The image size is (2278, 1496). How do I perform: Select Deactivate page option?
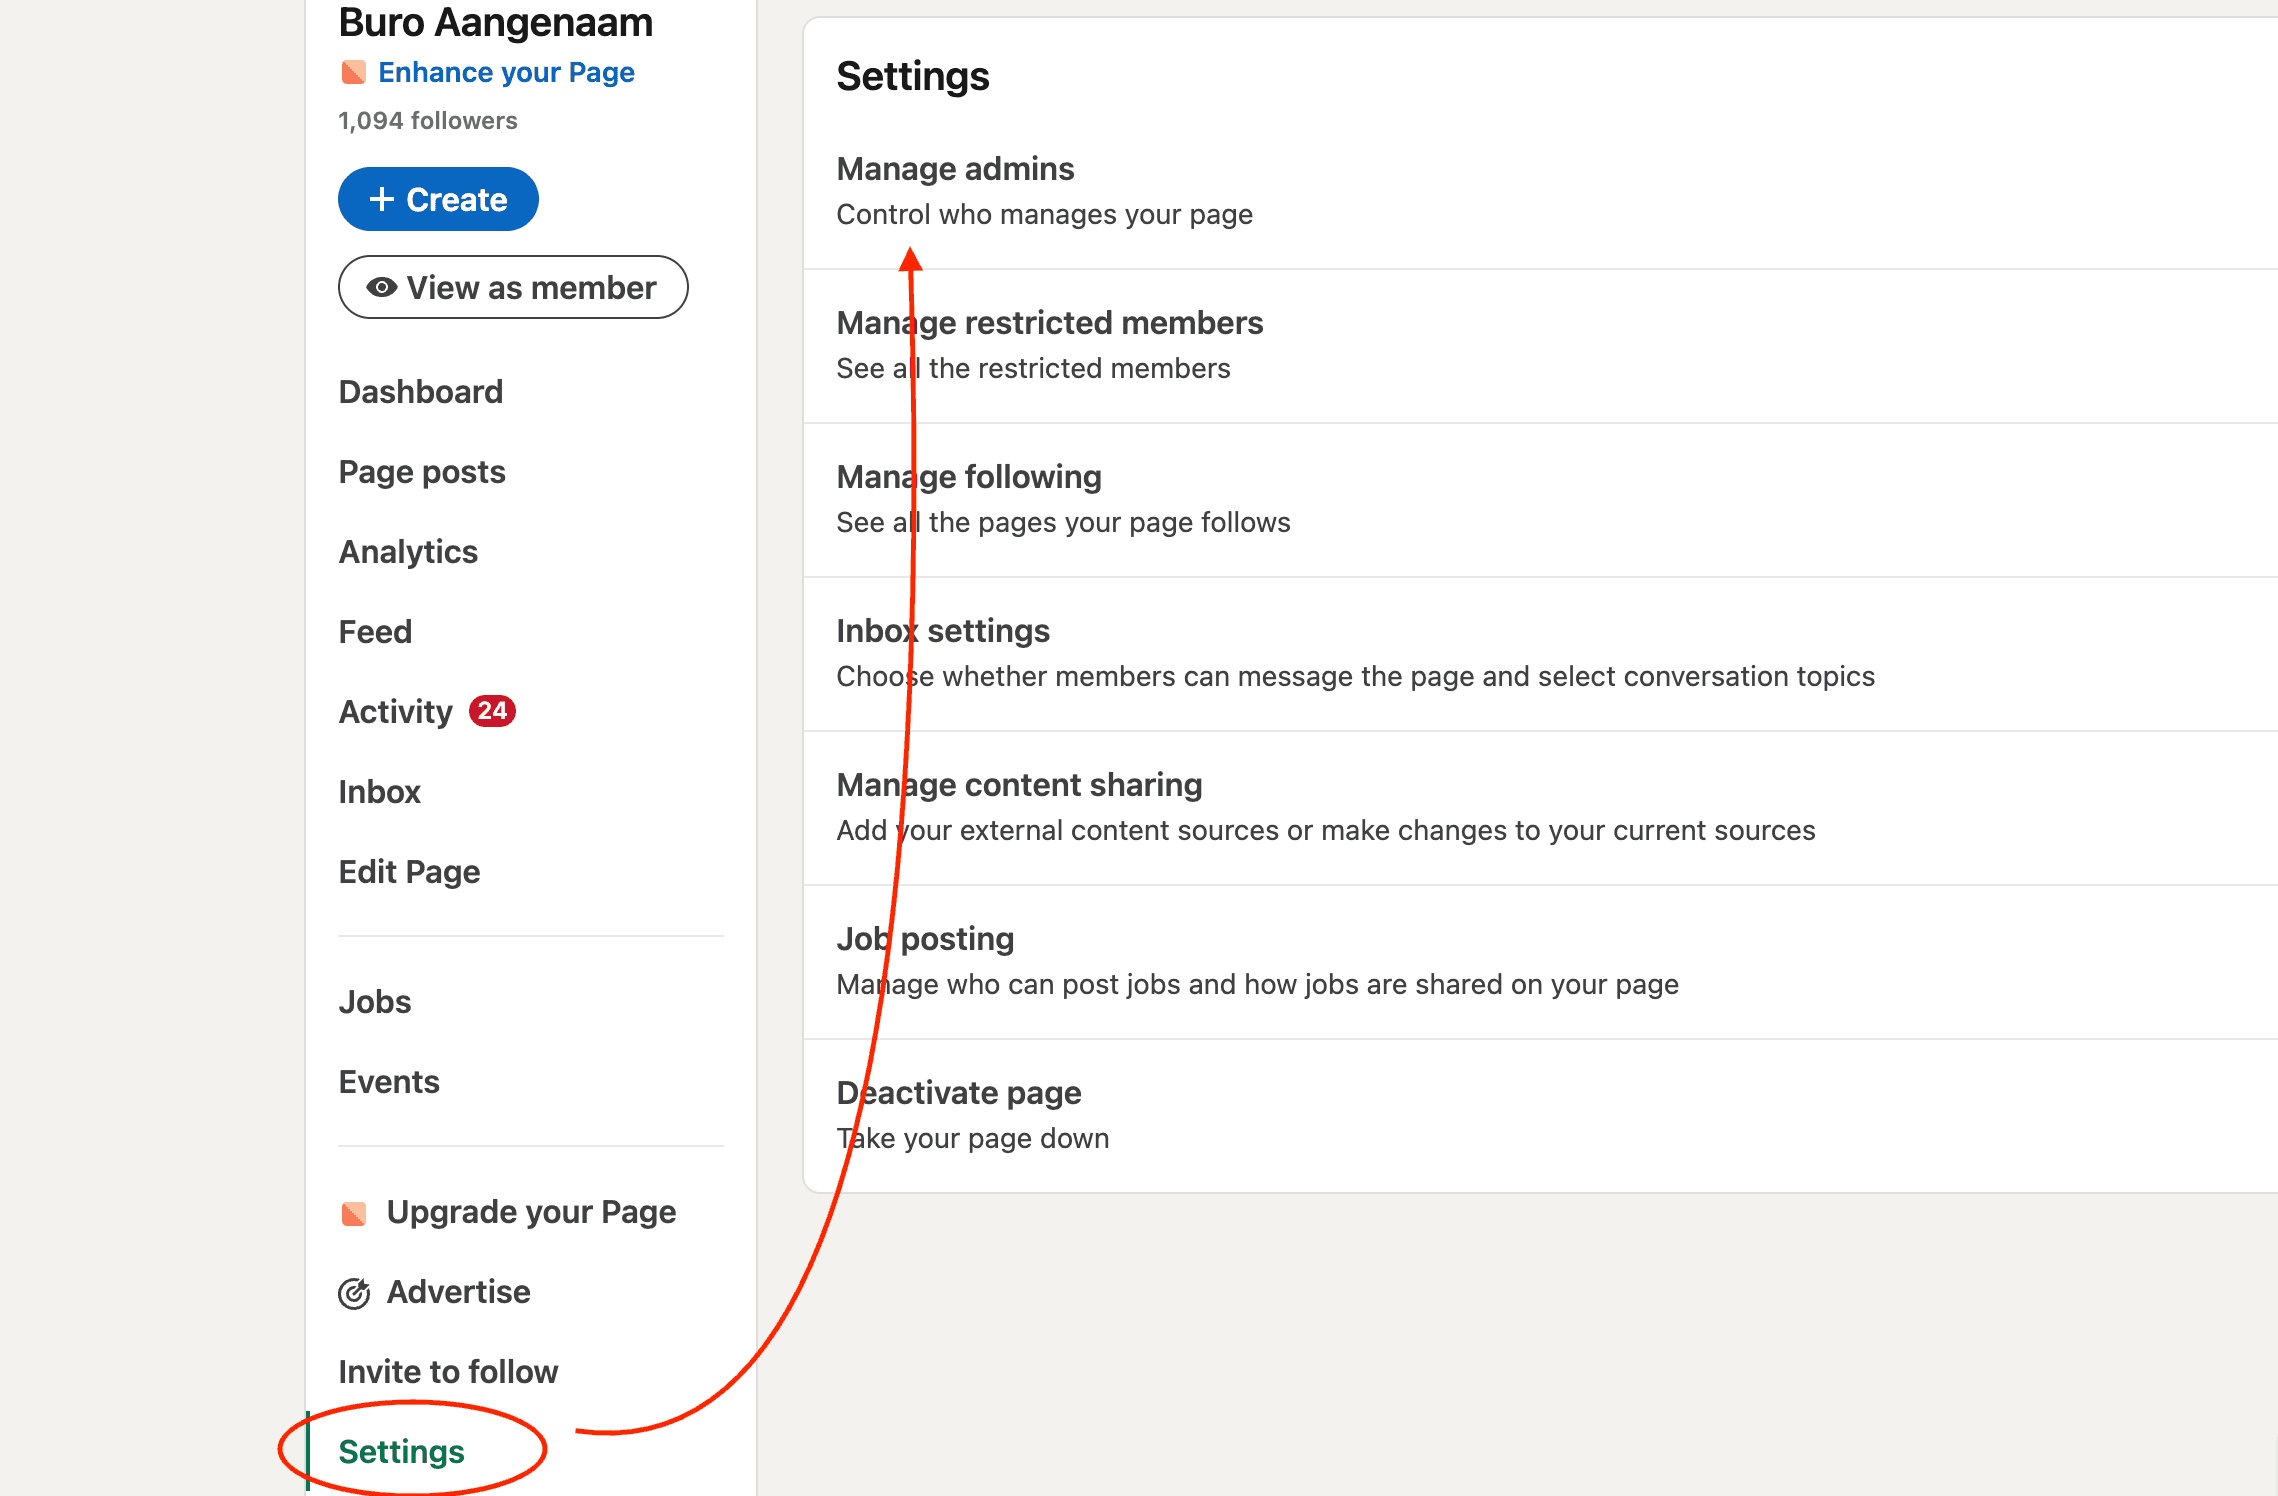[x=1540, y=1116]
